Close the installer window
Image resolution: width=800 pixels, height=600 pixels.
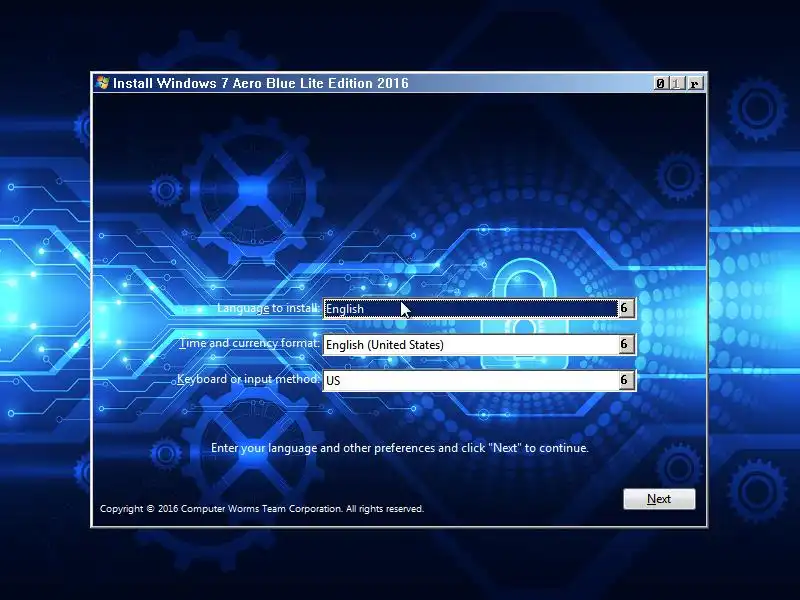click(694, 83)
